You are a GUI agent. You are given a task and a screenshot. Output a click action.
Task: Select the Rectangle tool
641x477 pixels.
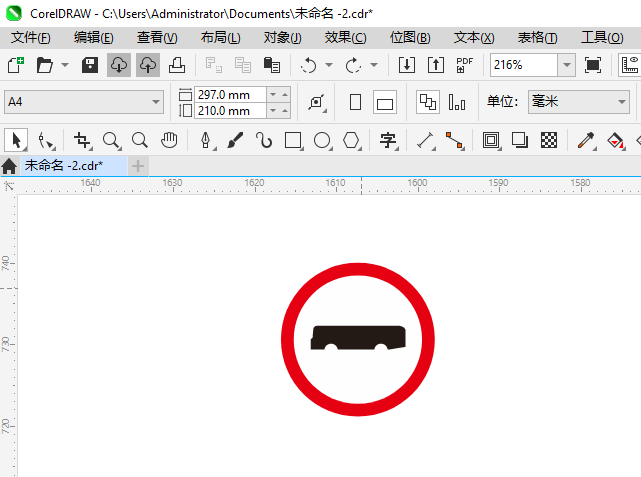(294, 141)
